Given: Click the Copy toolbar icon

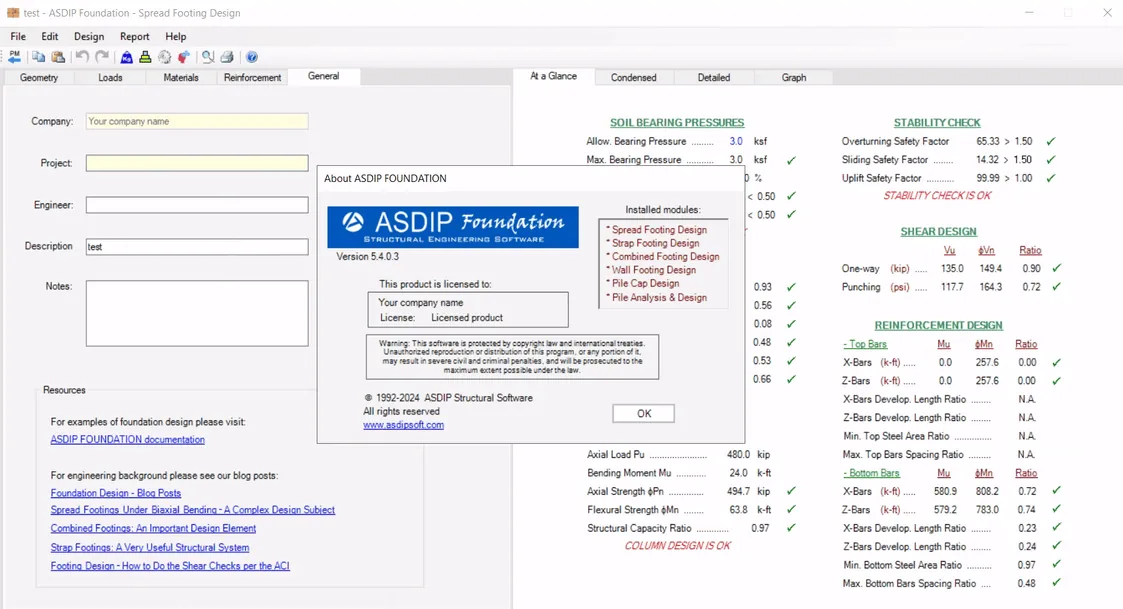Looking at the screenshot, I should 39,57.
